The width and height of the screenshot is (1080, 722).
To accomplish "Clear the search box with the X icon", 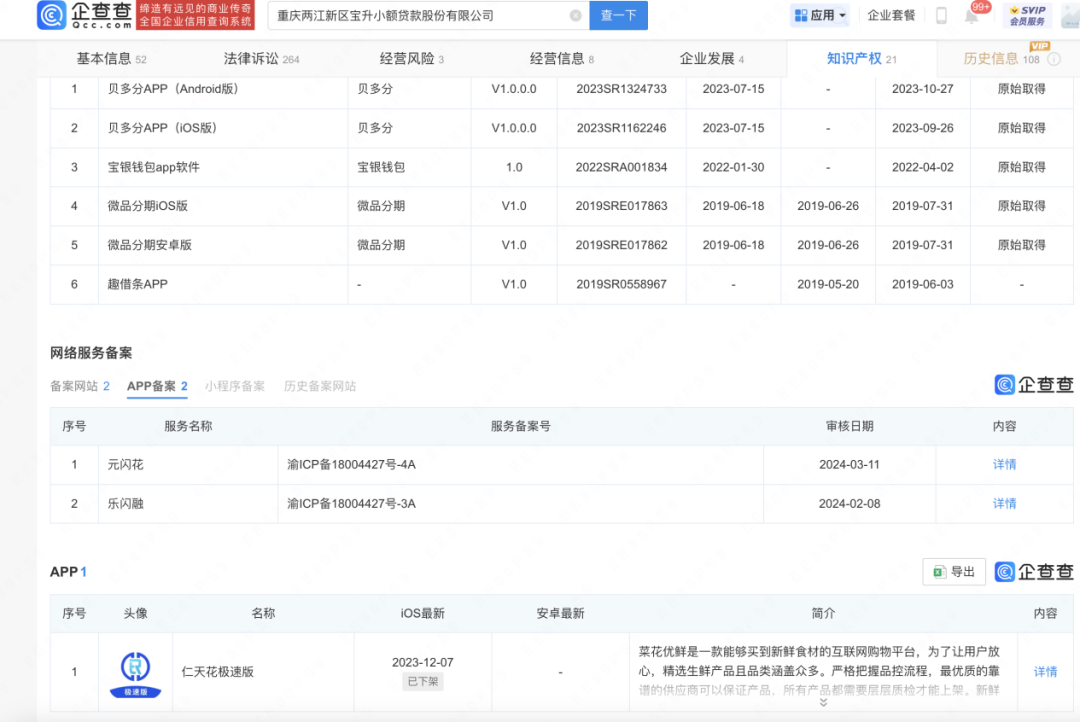I will click(x=575, y=16).
